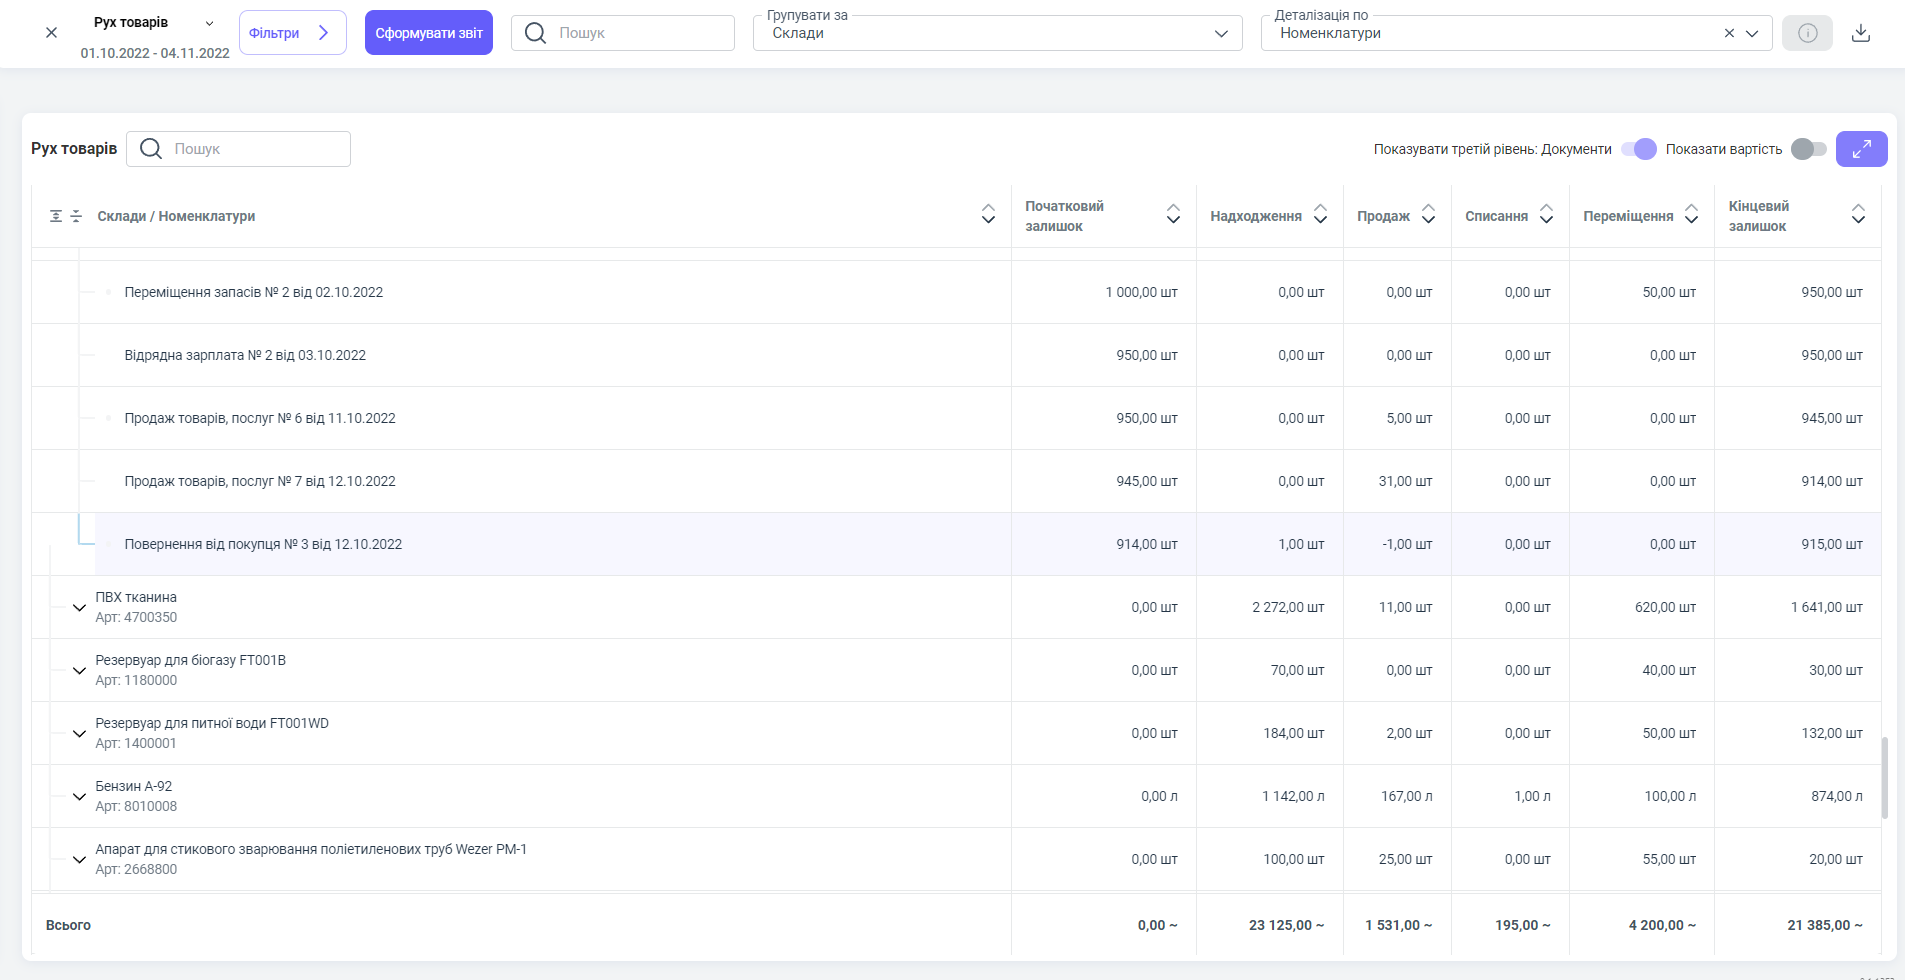
Task: Clear the Деталізація по selection
Action: (x=1729, y=33)
